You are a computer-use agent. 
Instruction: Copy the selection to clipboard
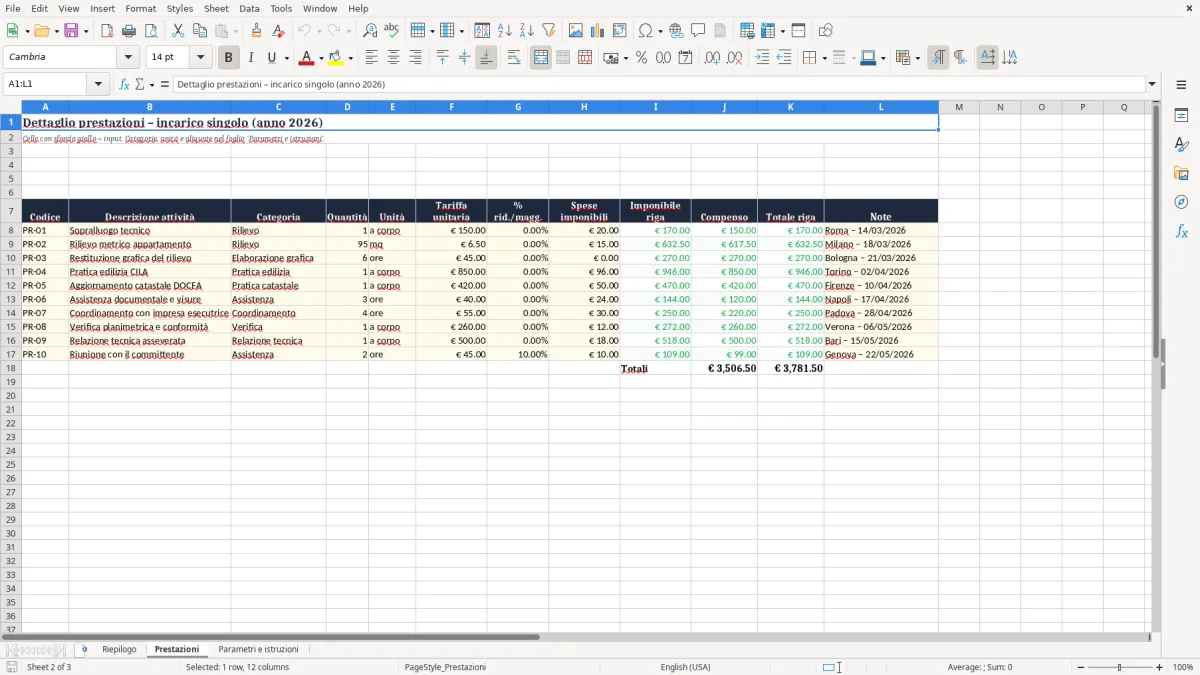coord(200,31)
